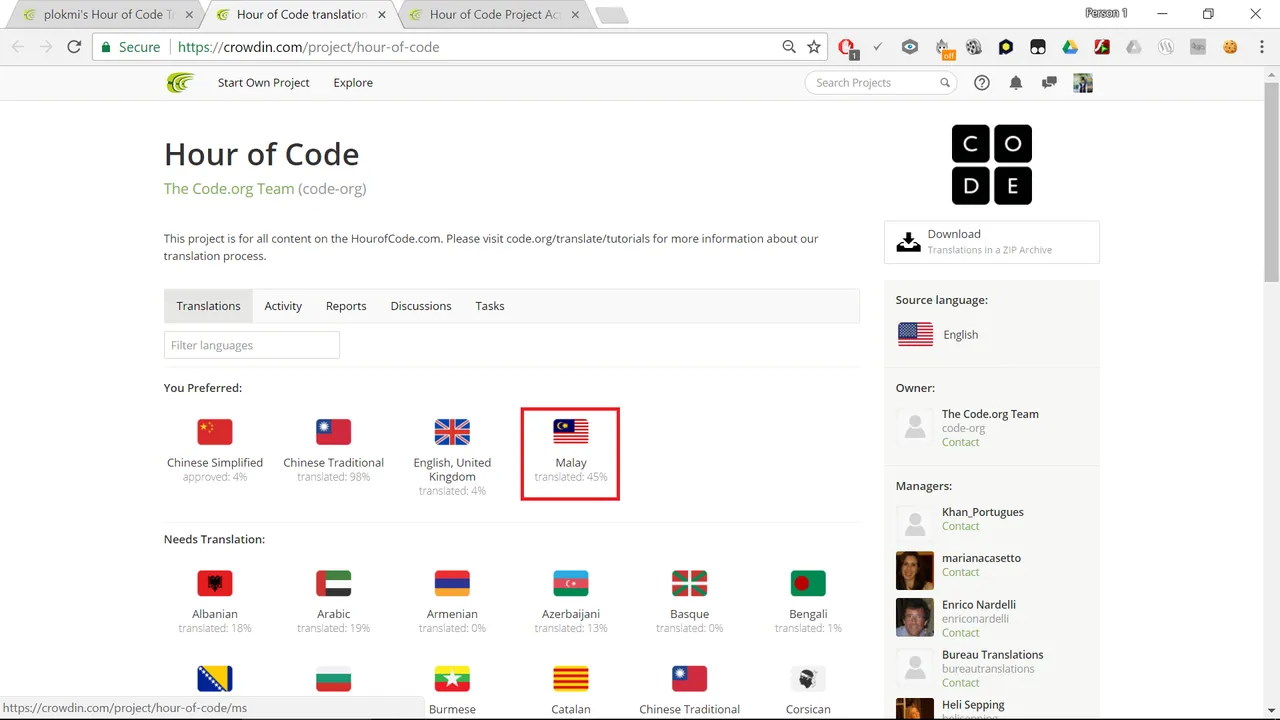1280x720 pixels.
Task: Click the Google Drive extension icon
Action: (1070, 47)
